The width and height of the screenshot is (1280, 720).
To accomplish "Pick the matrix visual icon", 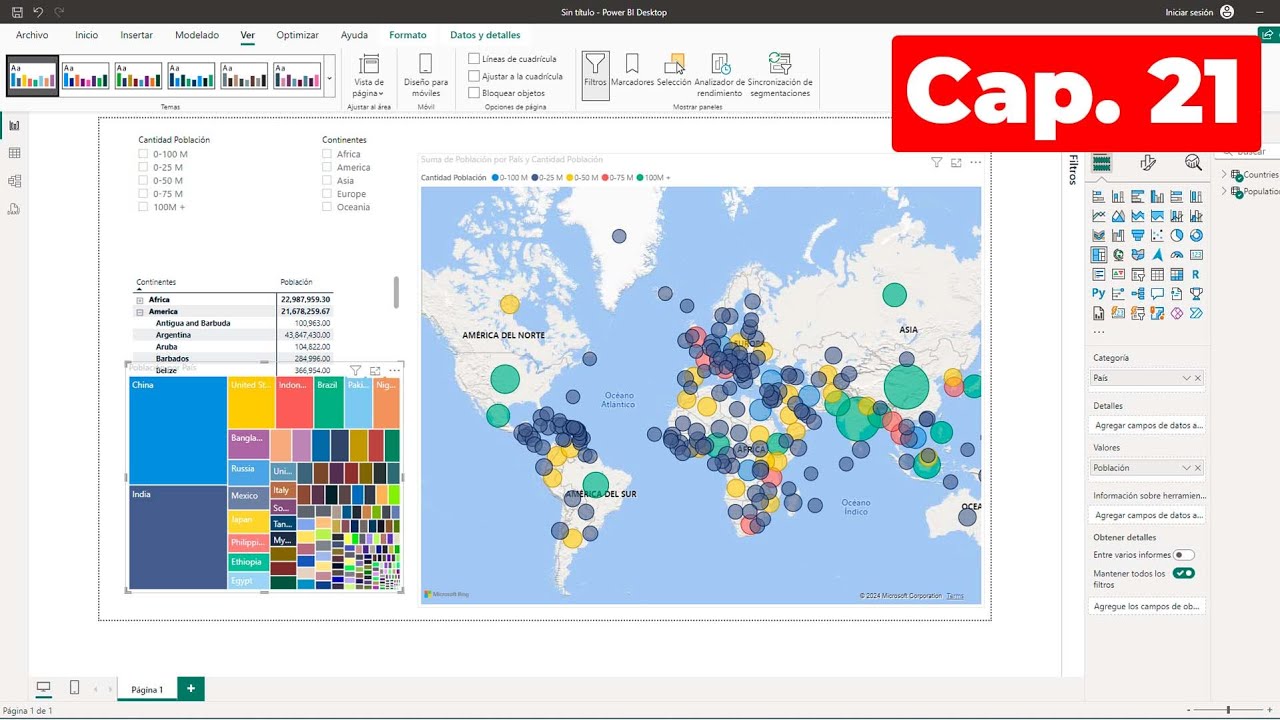I will [x=1177, y=274].
